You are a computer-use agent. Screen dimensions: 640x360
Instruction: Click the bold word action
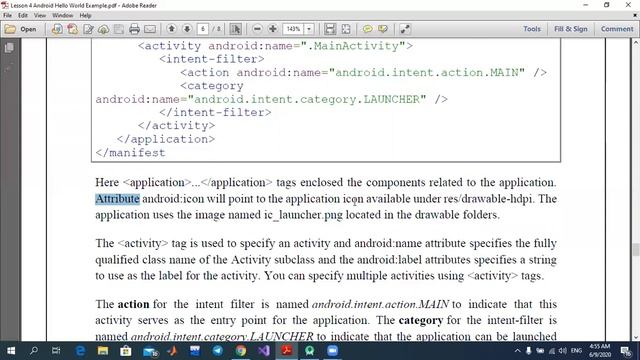click(x=133, y=304)
